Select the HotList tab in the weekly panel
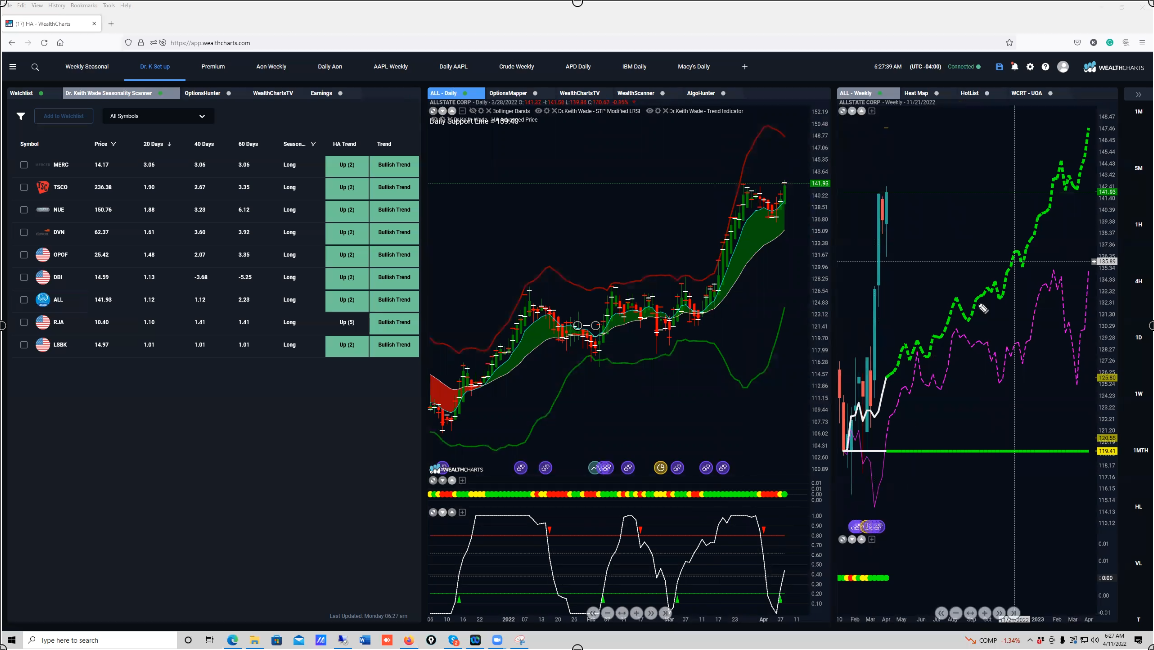 pos(969,93)
